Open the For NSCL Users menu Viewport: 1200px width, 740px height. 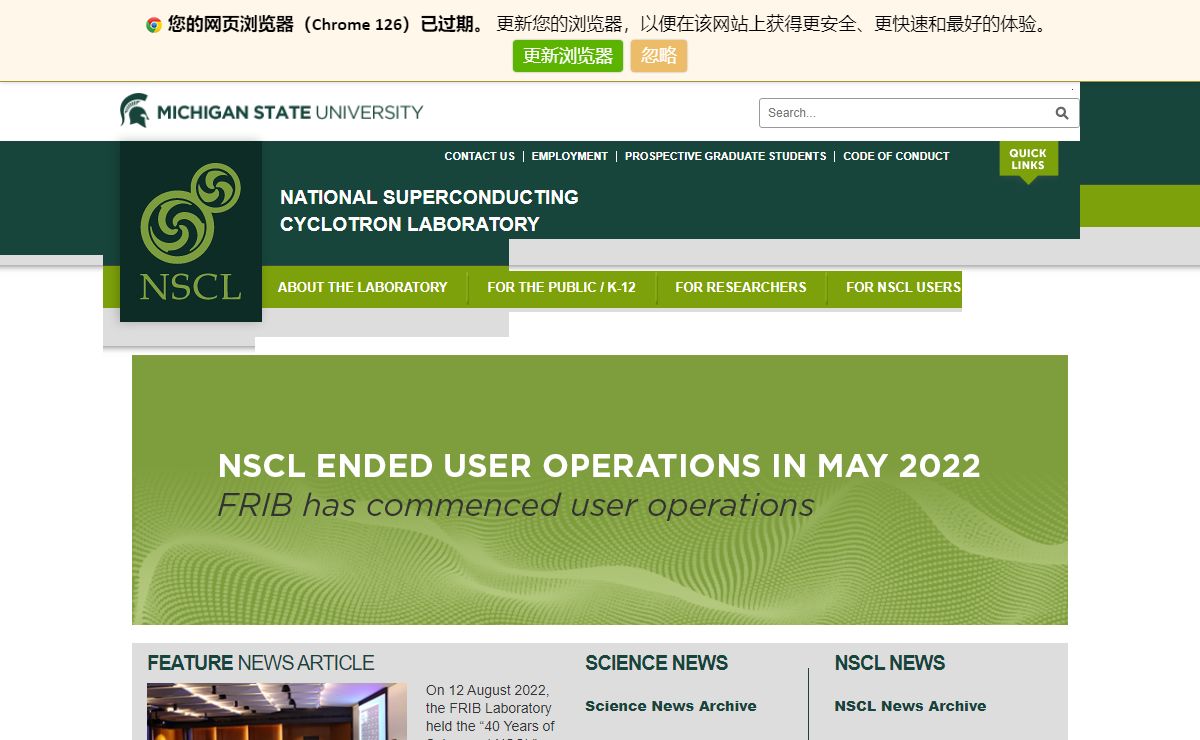click(x=903, y=287)
